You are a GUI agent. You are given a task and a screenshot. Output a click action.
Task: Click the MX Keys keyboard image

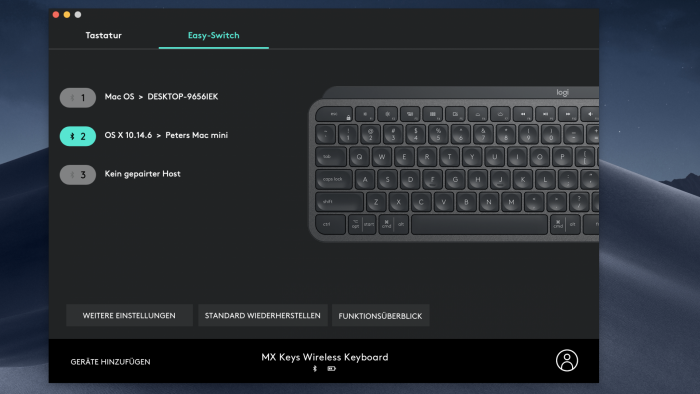[x=454, y=164]
